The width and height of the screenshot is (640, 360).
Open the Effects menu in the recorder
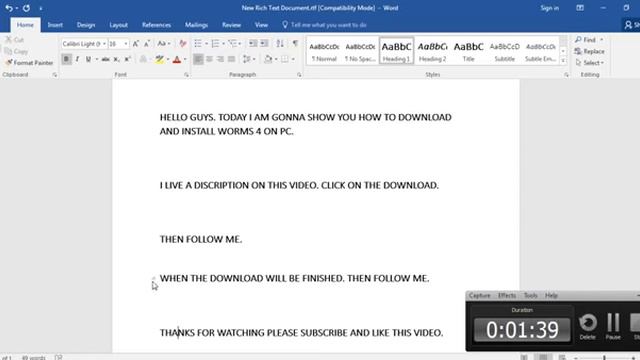point(507,295)
